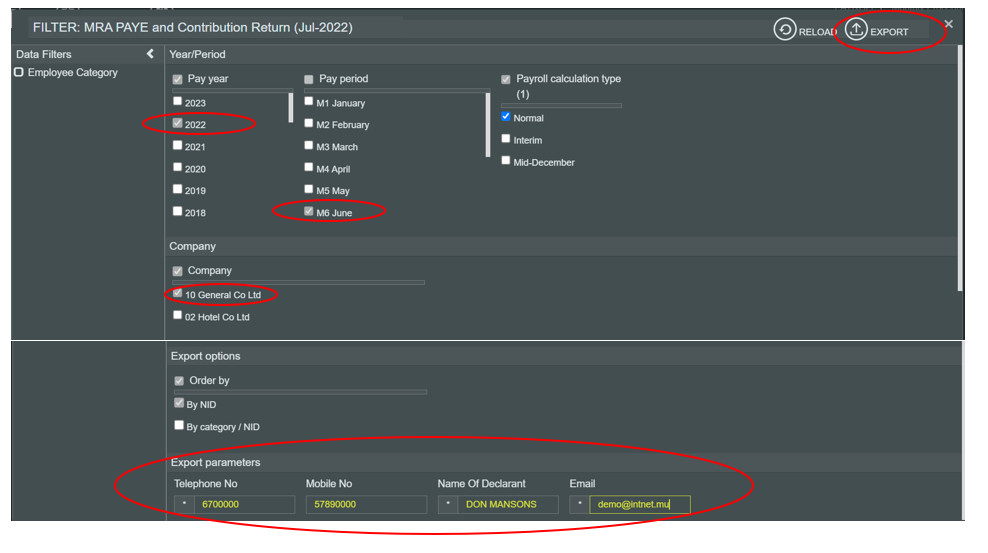The height and width of the screenshot is (553, 988).
Task: Uncheck the Normal payroll calculation type
Action: pyautogui.click(x=506, y=117)
